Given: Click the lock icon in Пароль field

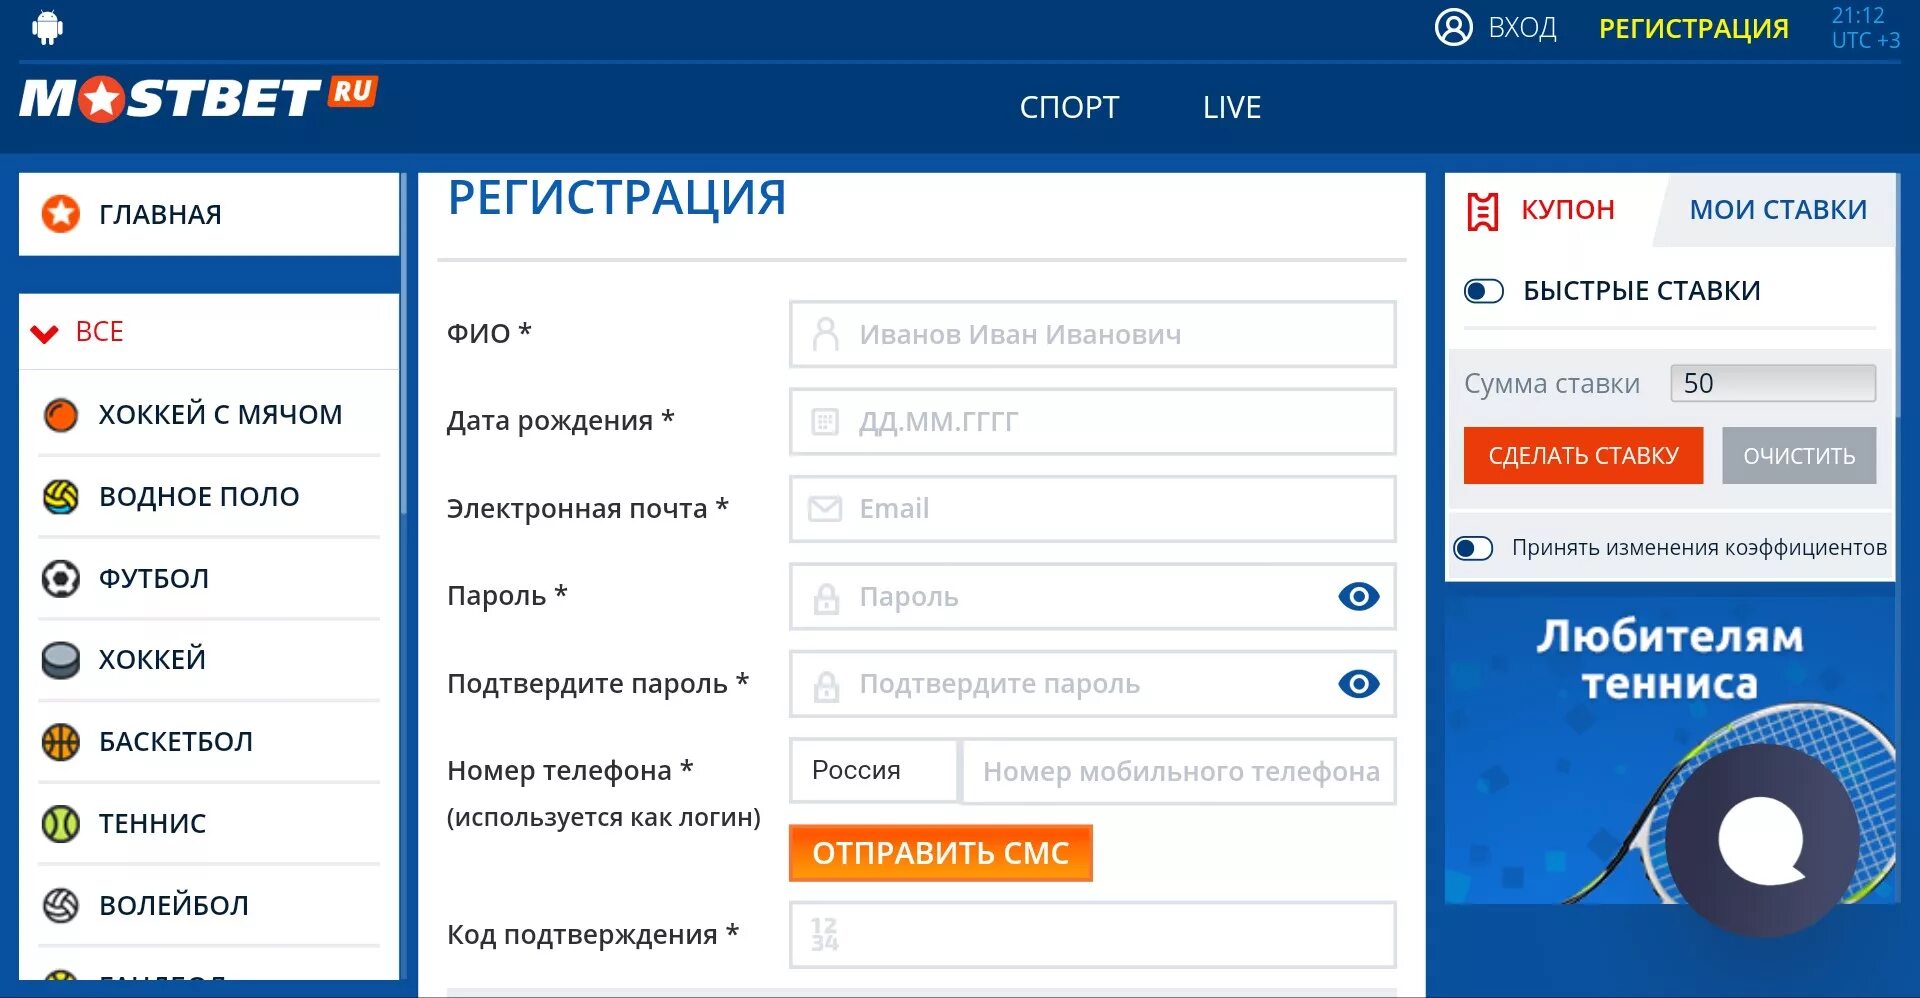Looking at the screenshot, I should tap(826, 598).
